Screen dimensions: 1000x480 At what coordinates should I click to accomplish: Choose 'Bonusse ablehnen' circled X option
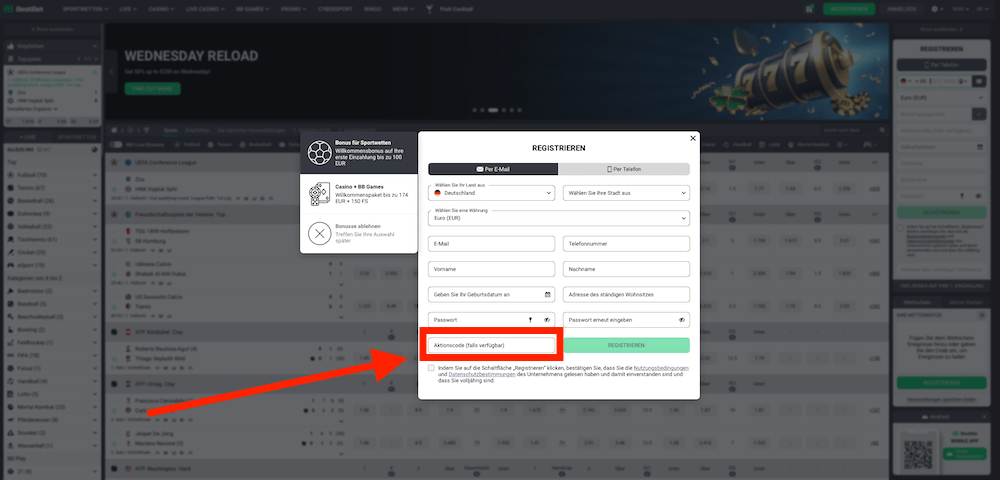click(x=359, y=234)
